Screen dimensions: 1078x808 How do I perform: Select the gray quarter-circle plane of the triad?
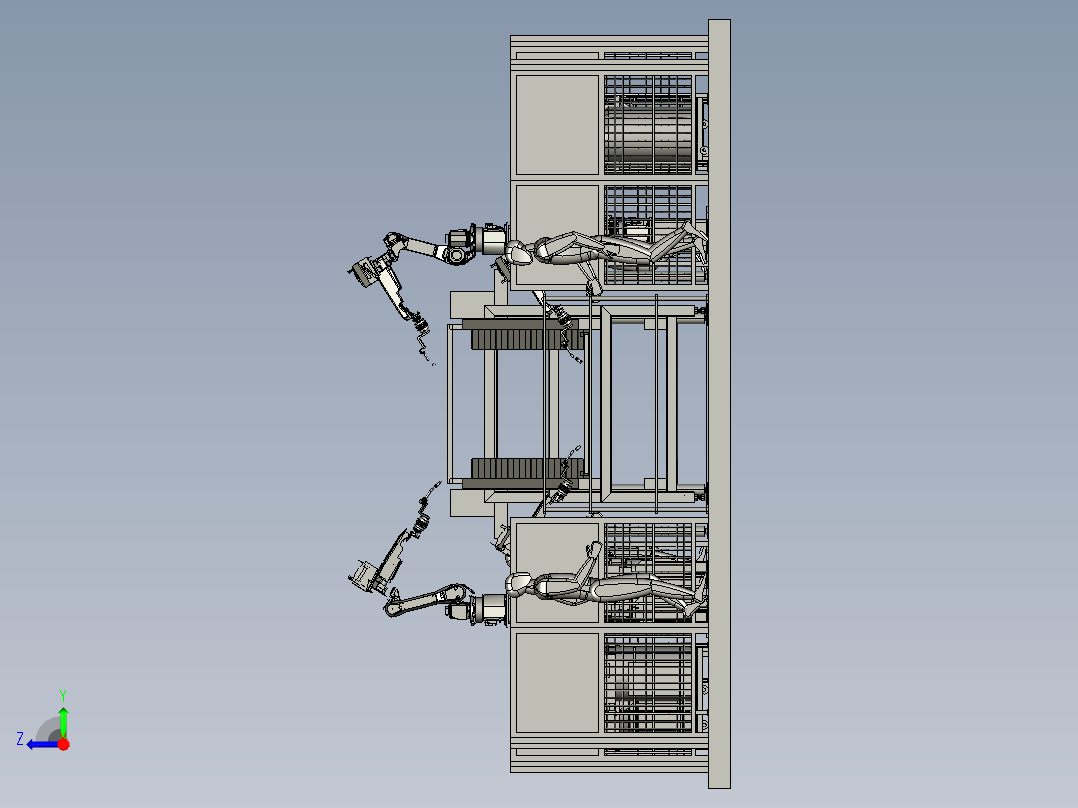(50, 730)
